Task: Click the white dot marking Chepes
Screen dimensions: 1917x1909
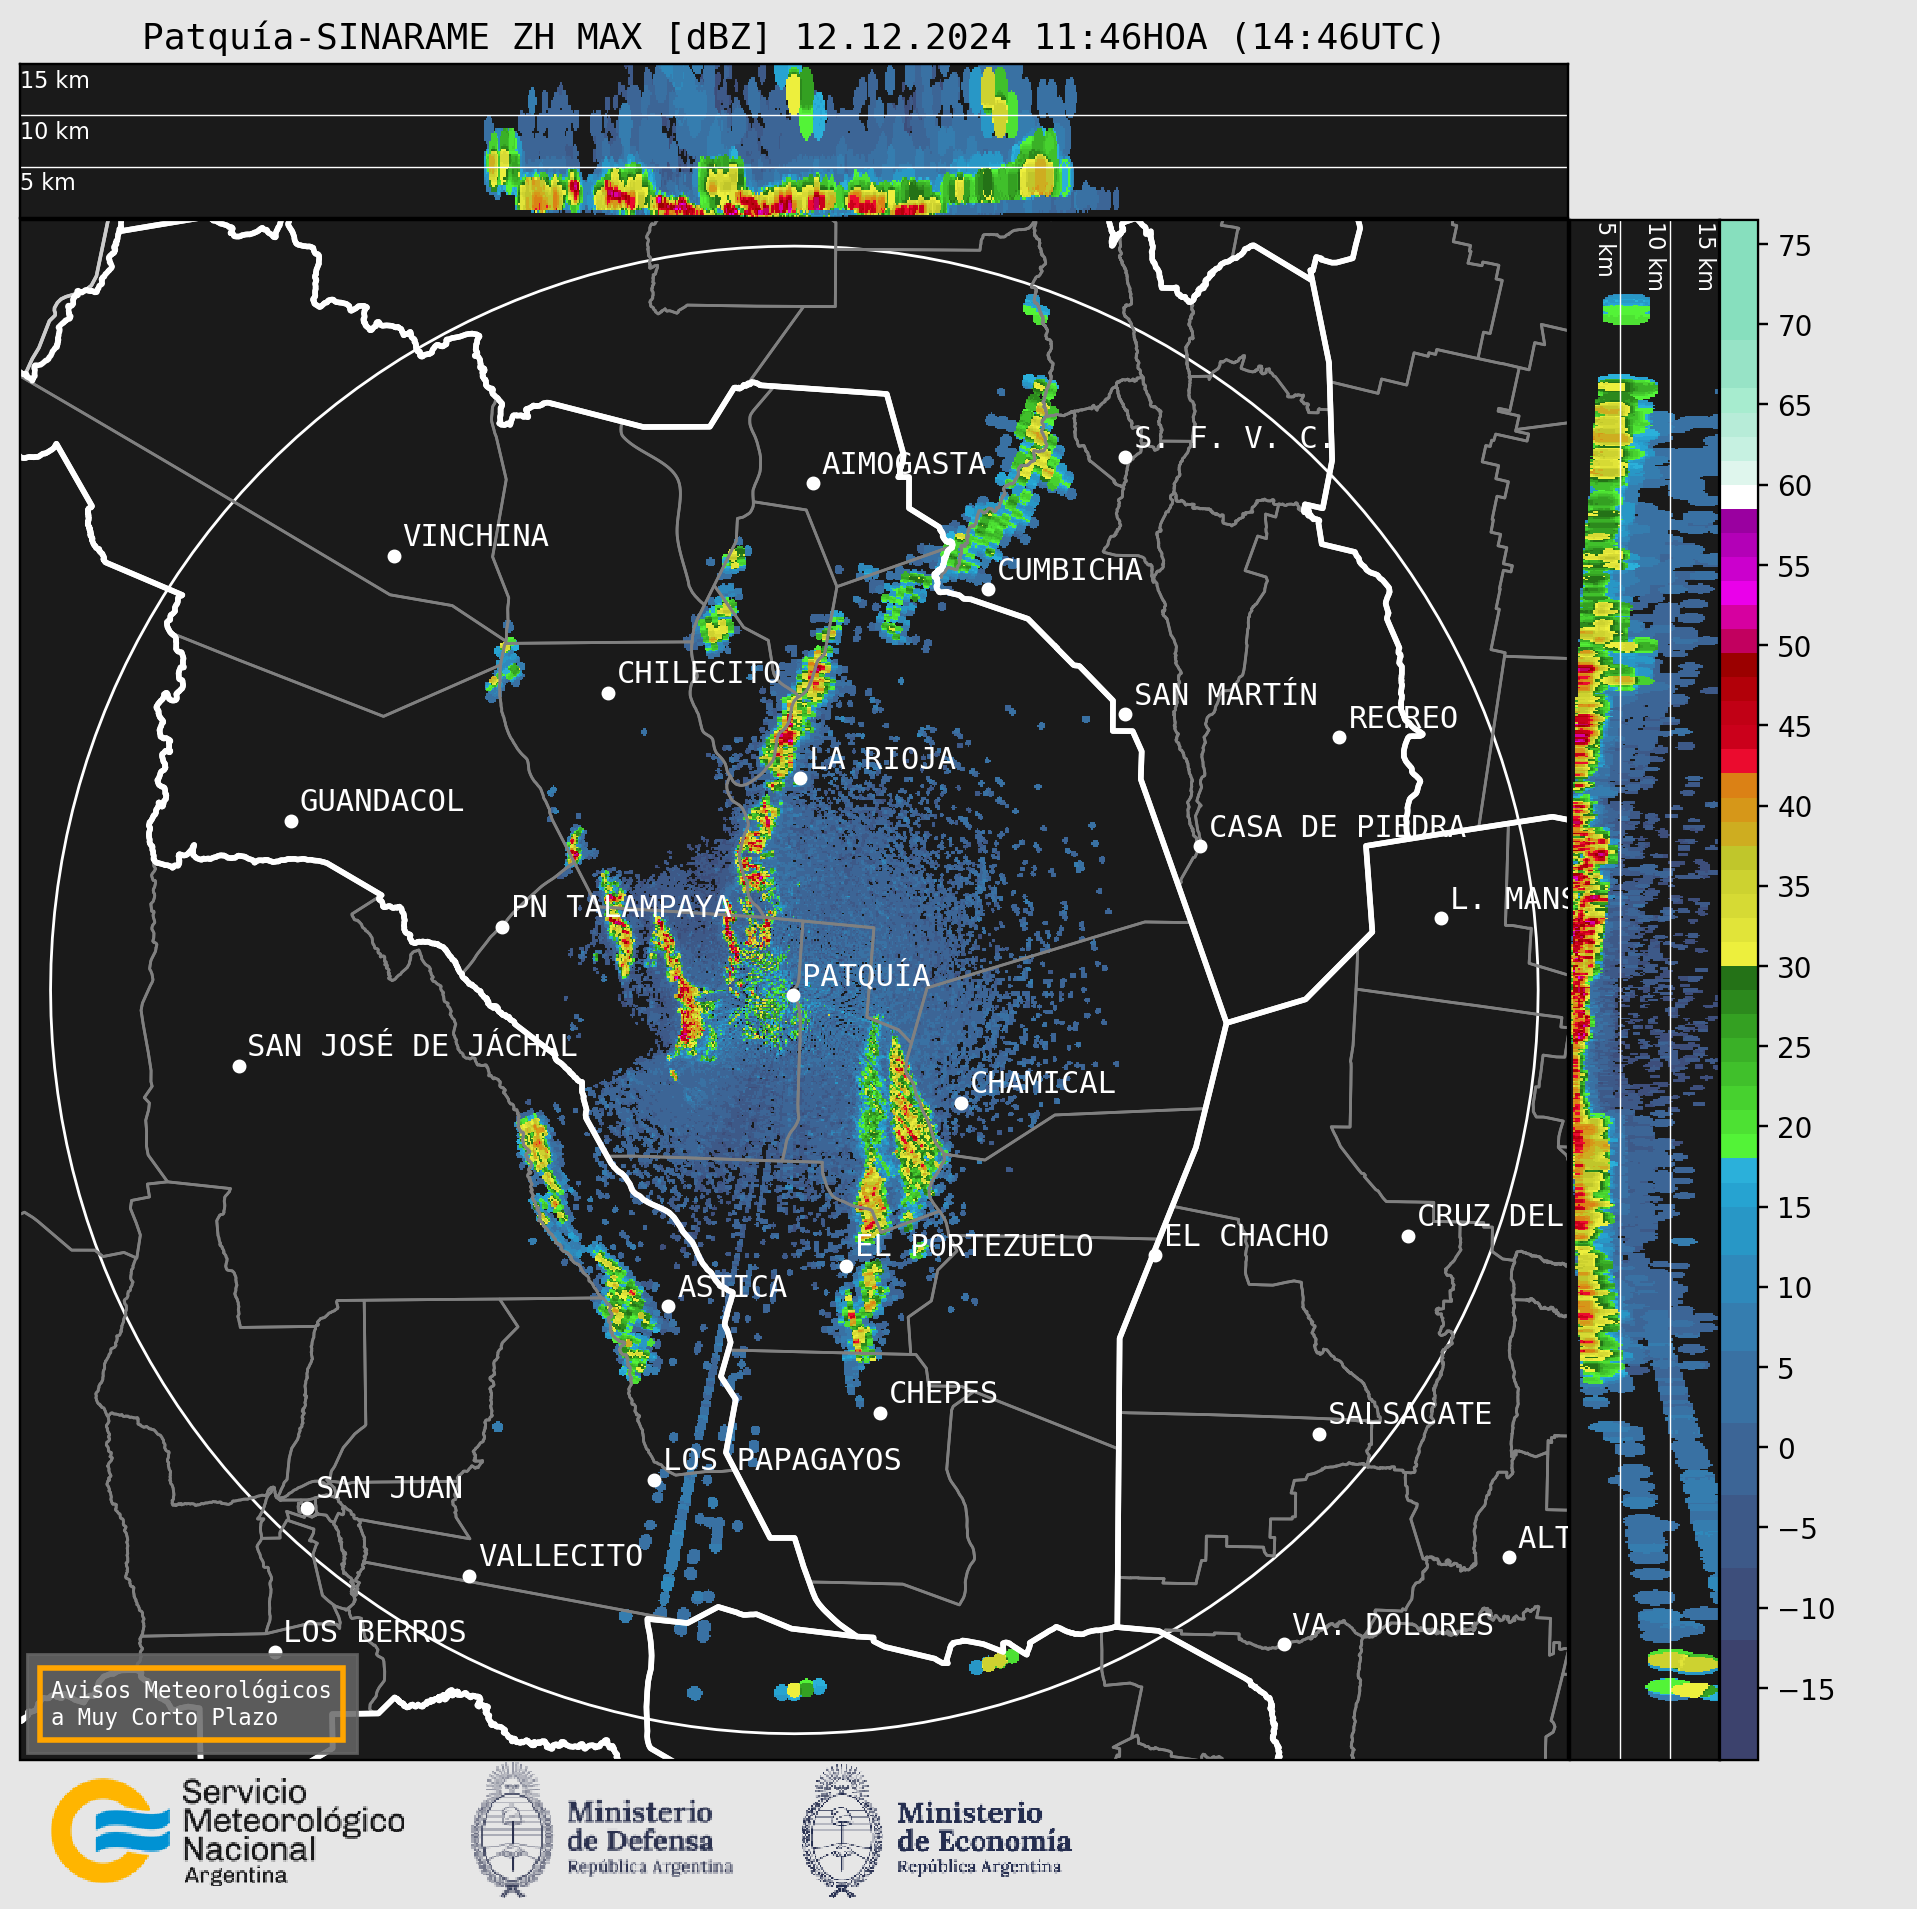Action: click(x=880, y=1413)
